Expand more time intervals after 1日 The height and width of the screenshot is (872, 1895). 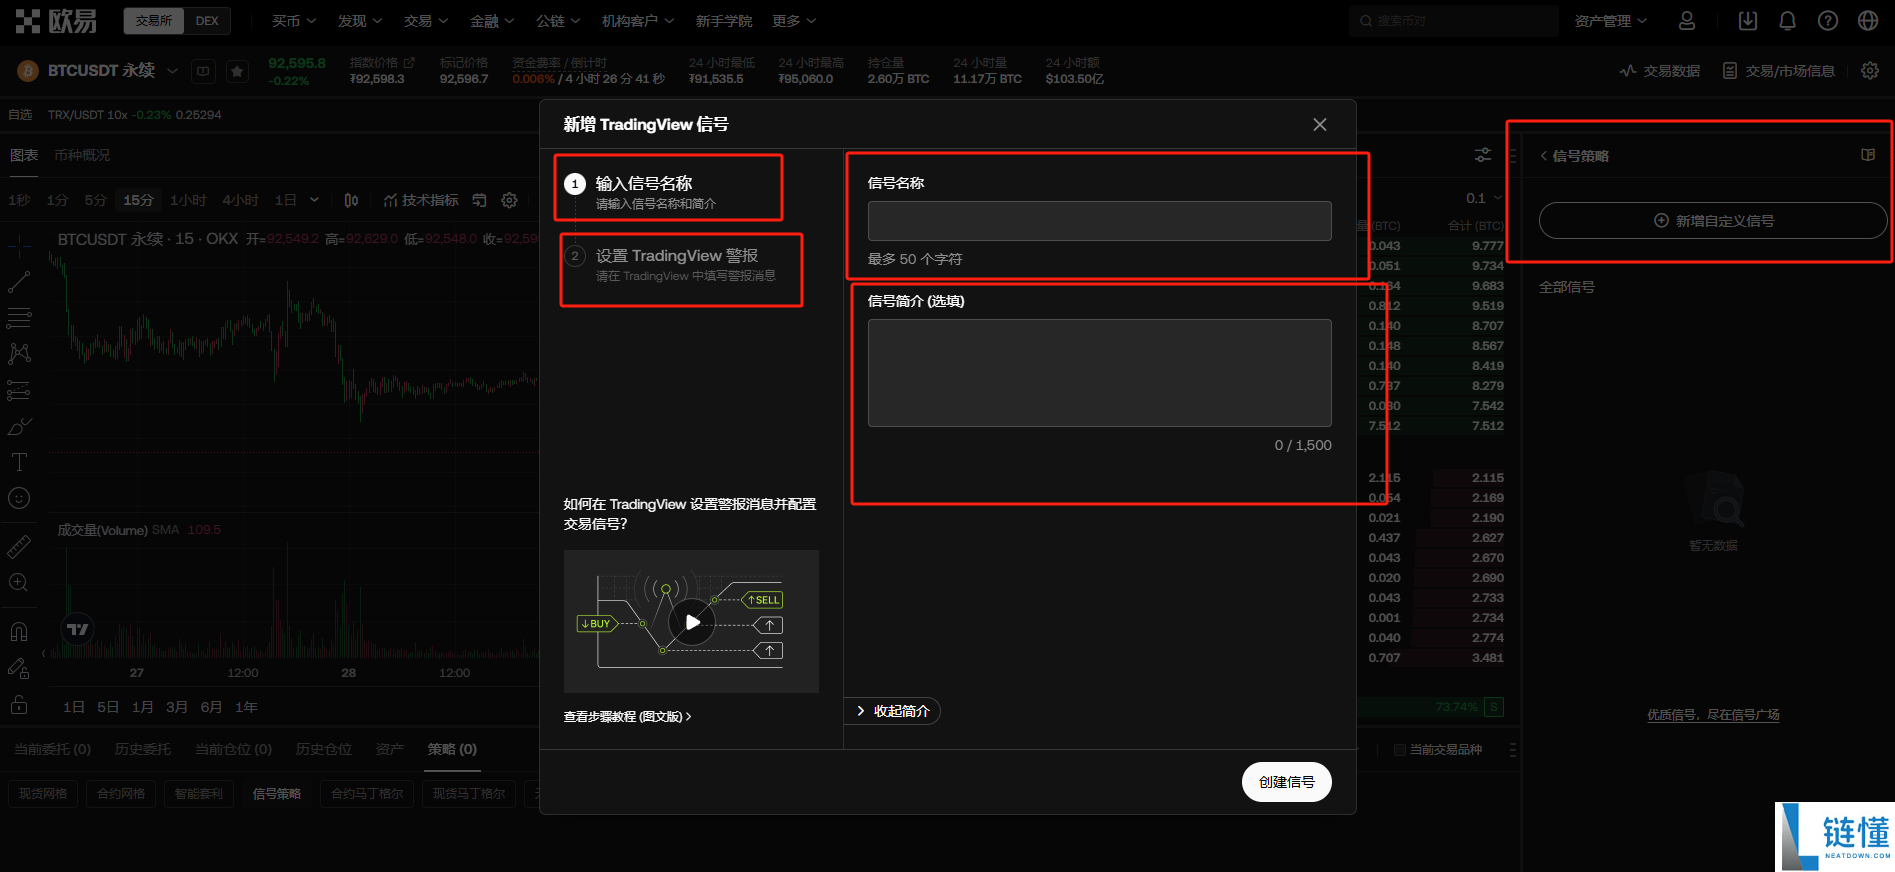(x=314, y=200)
